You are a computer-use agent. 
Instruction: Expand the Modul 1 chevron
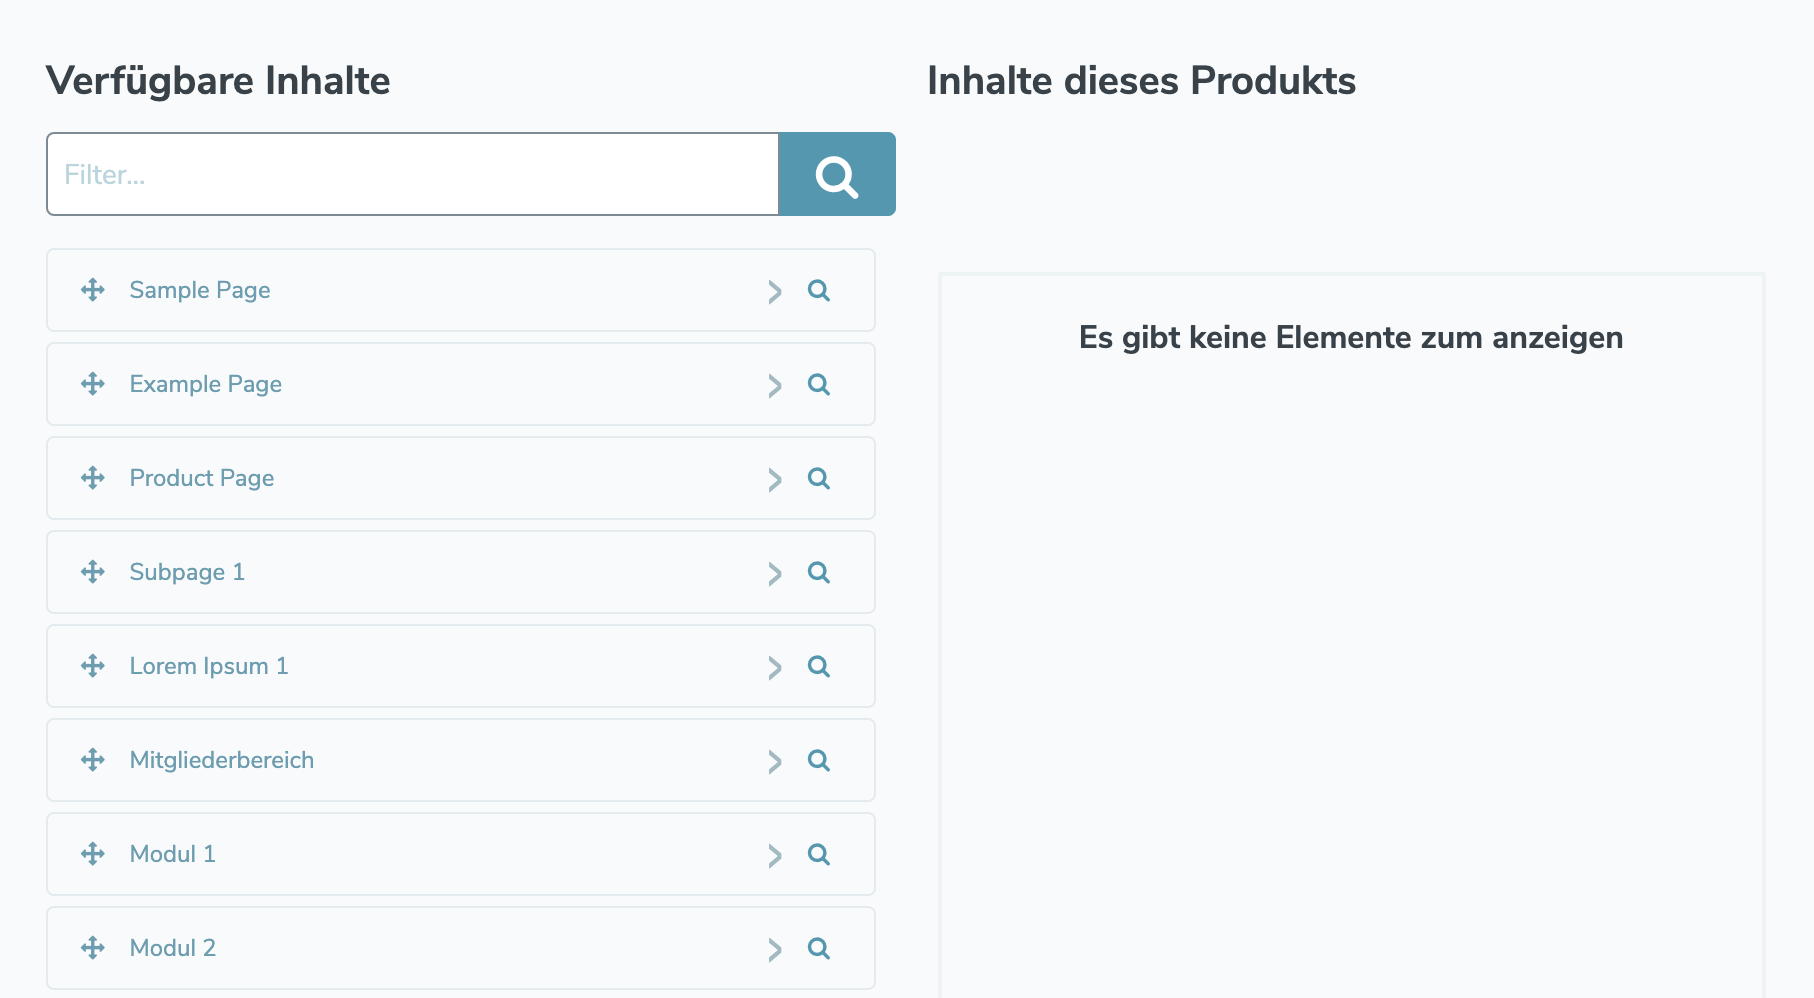tap(774, 855)
